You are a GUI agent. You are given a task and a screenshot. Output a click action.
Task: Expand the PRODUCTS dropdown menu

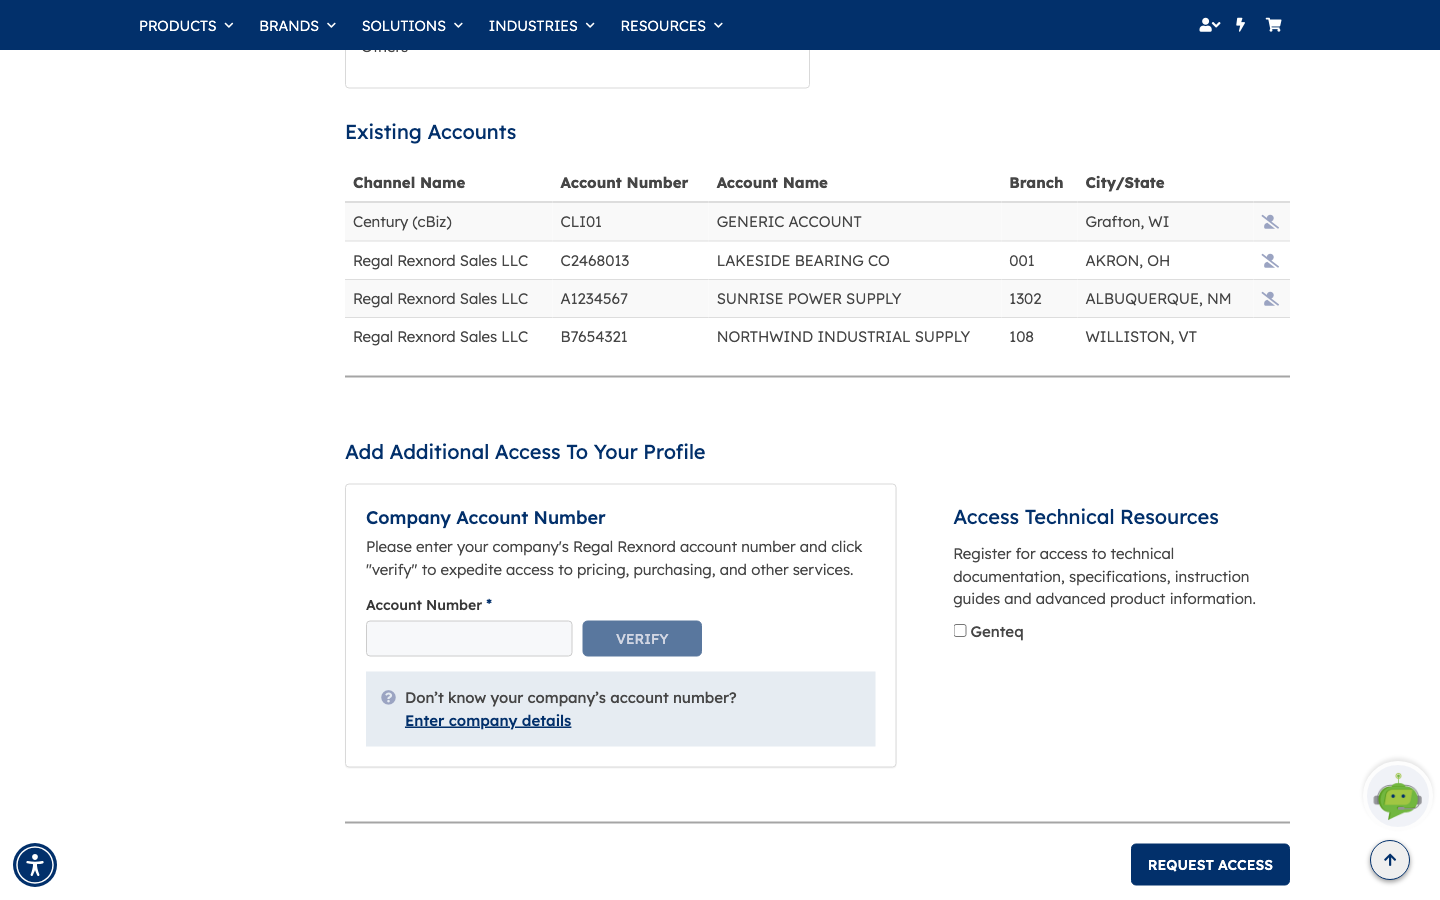[186, 25]
